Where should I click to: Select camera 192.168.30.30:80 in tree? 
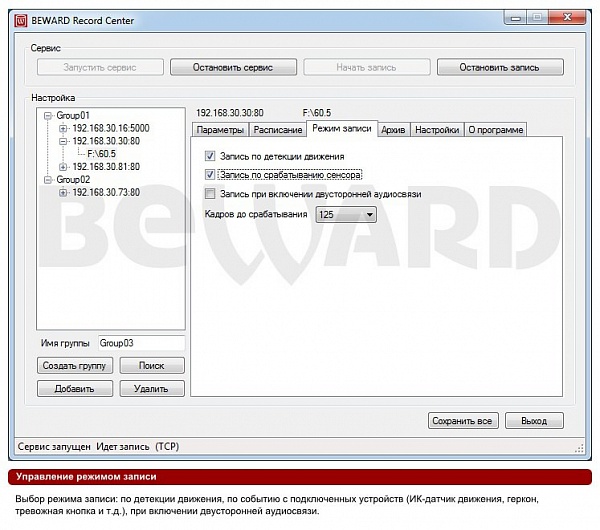click(106, 141)
